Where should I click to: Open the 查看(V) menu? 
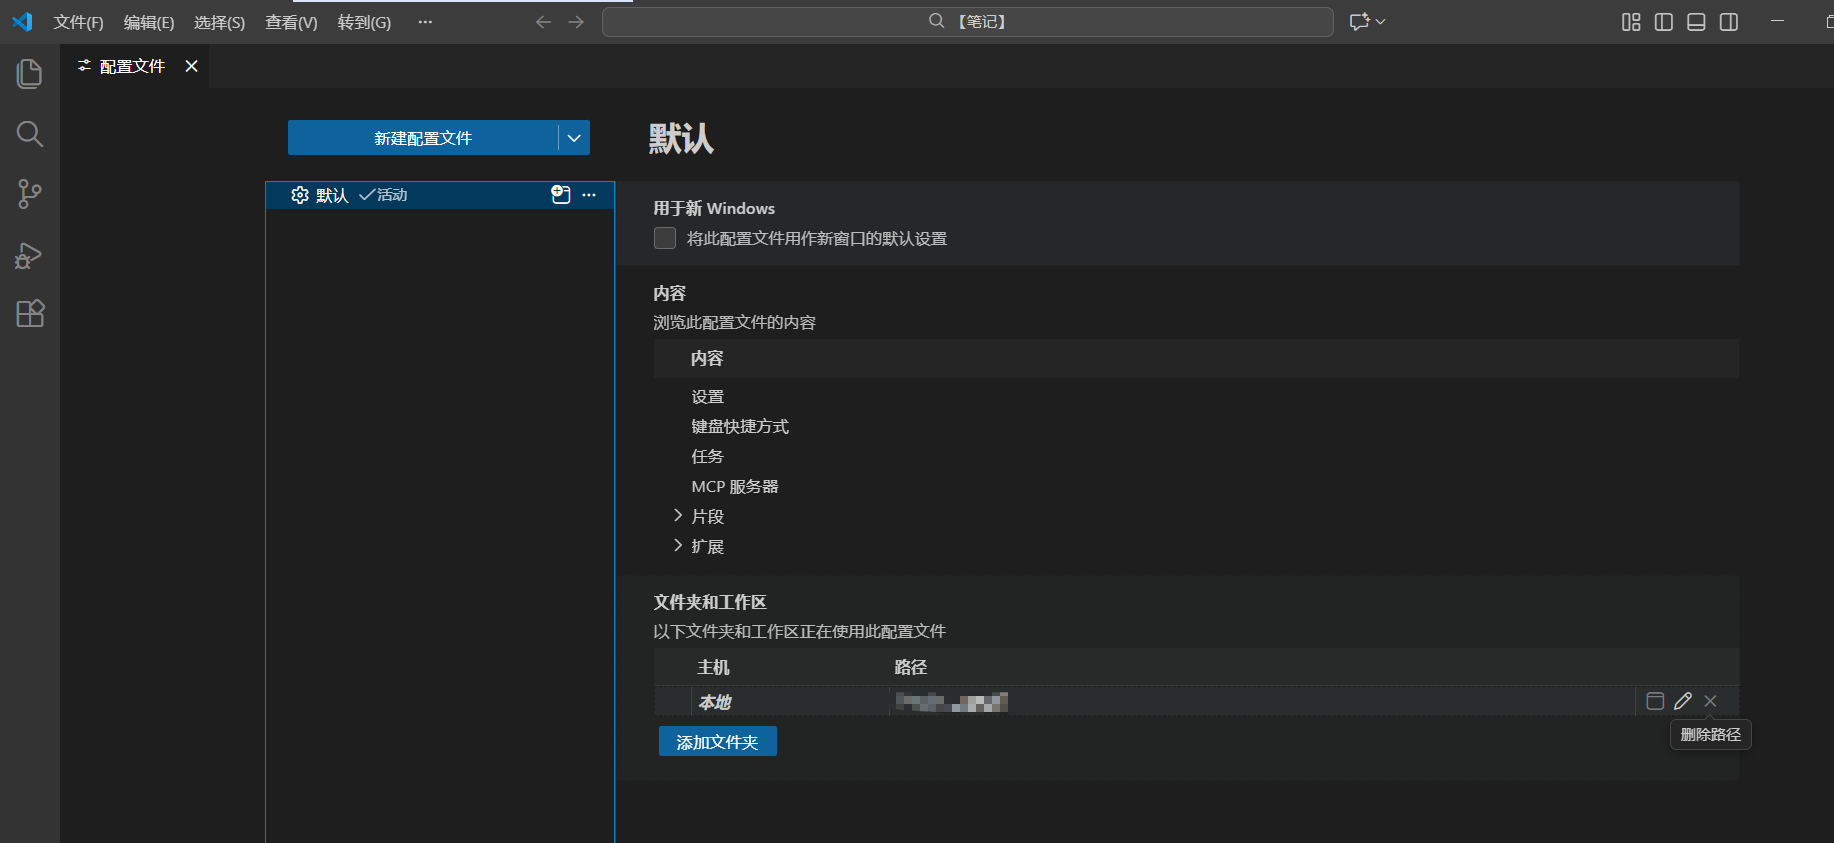tap(291, 22)
